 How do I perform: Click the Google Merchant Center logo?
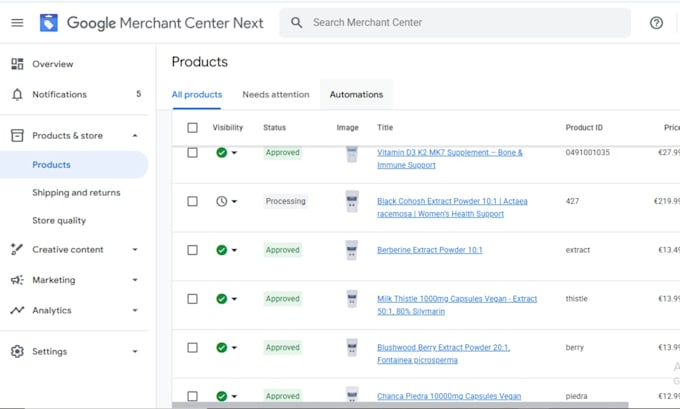click(49, 23)
